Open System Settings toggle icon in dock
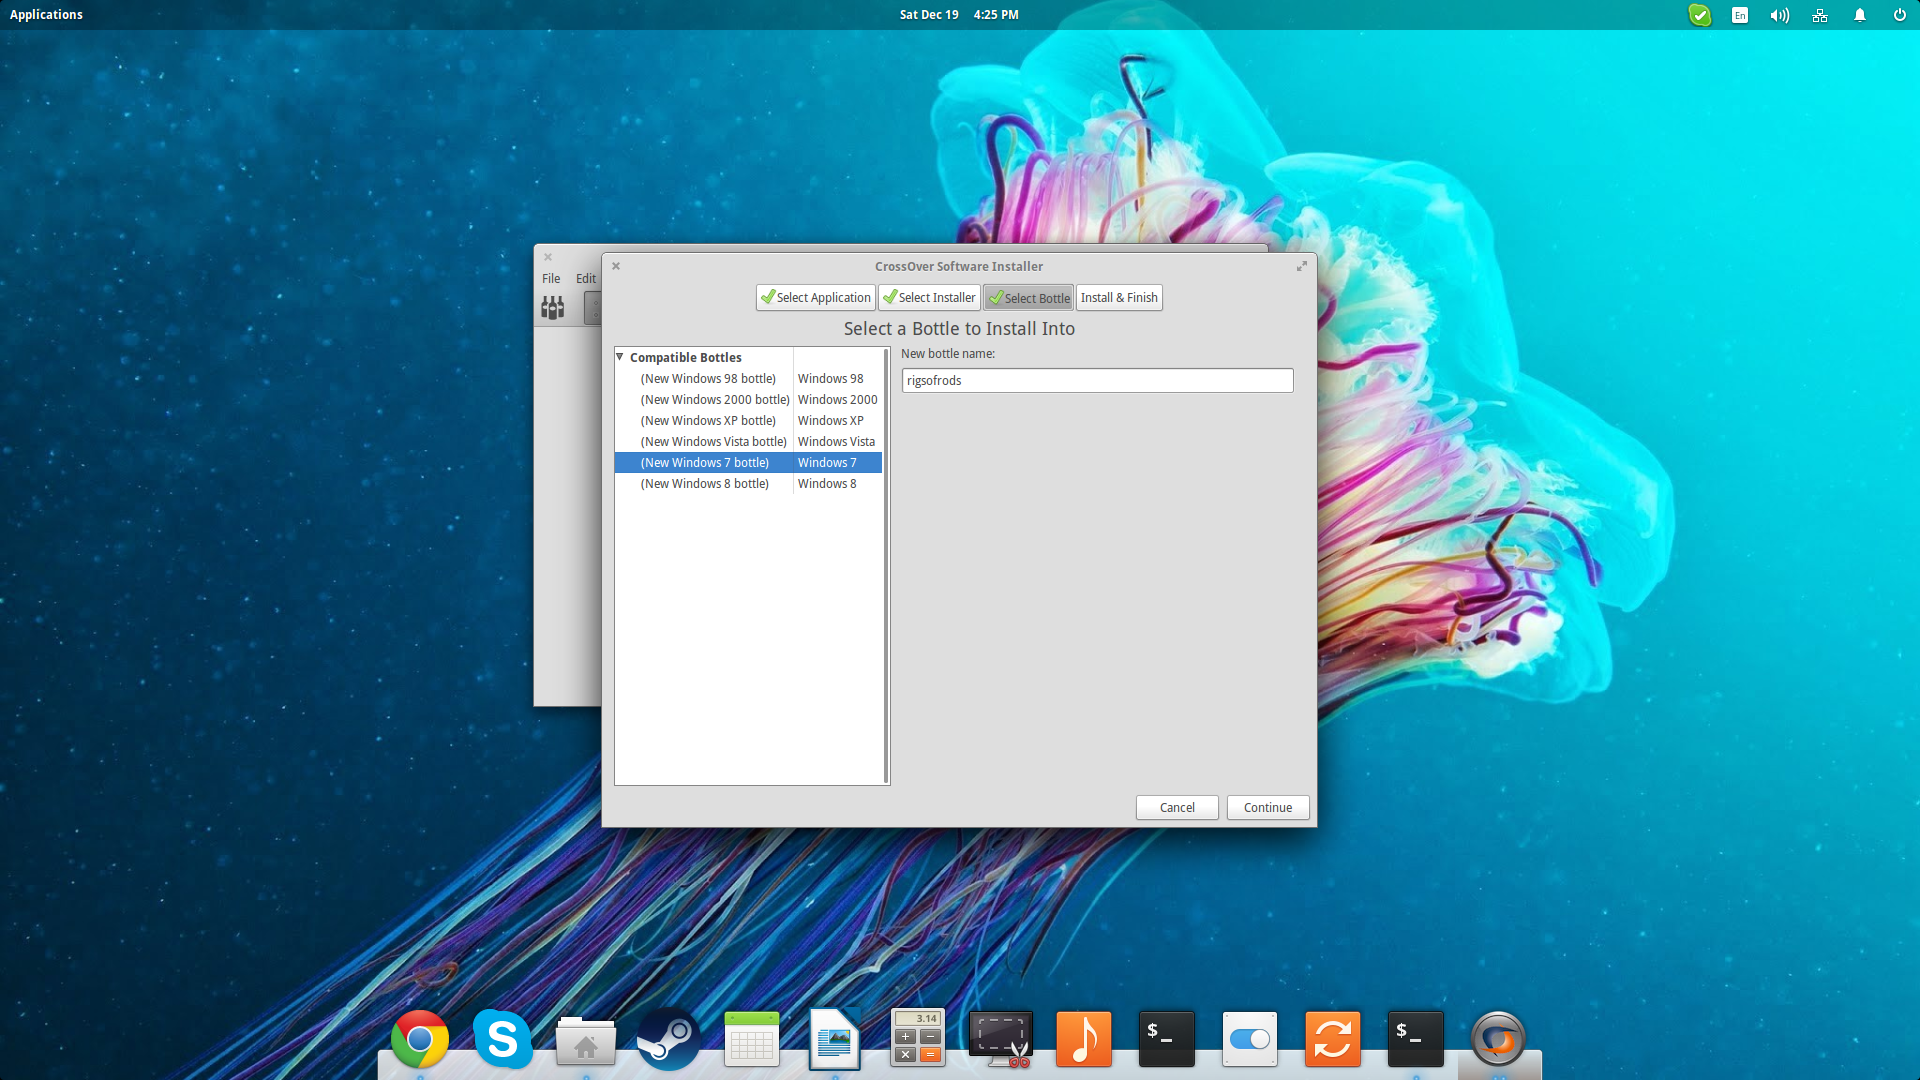1920x1080 pixels. [x=1250, y=1040]
